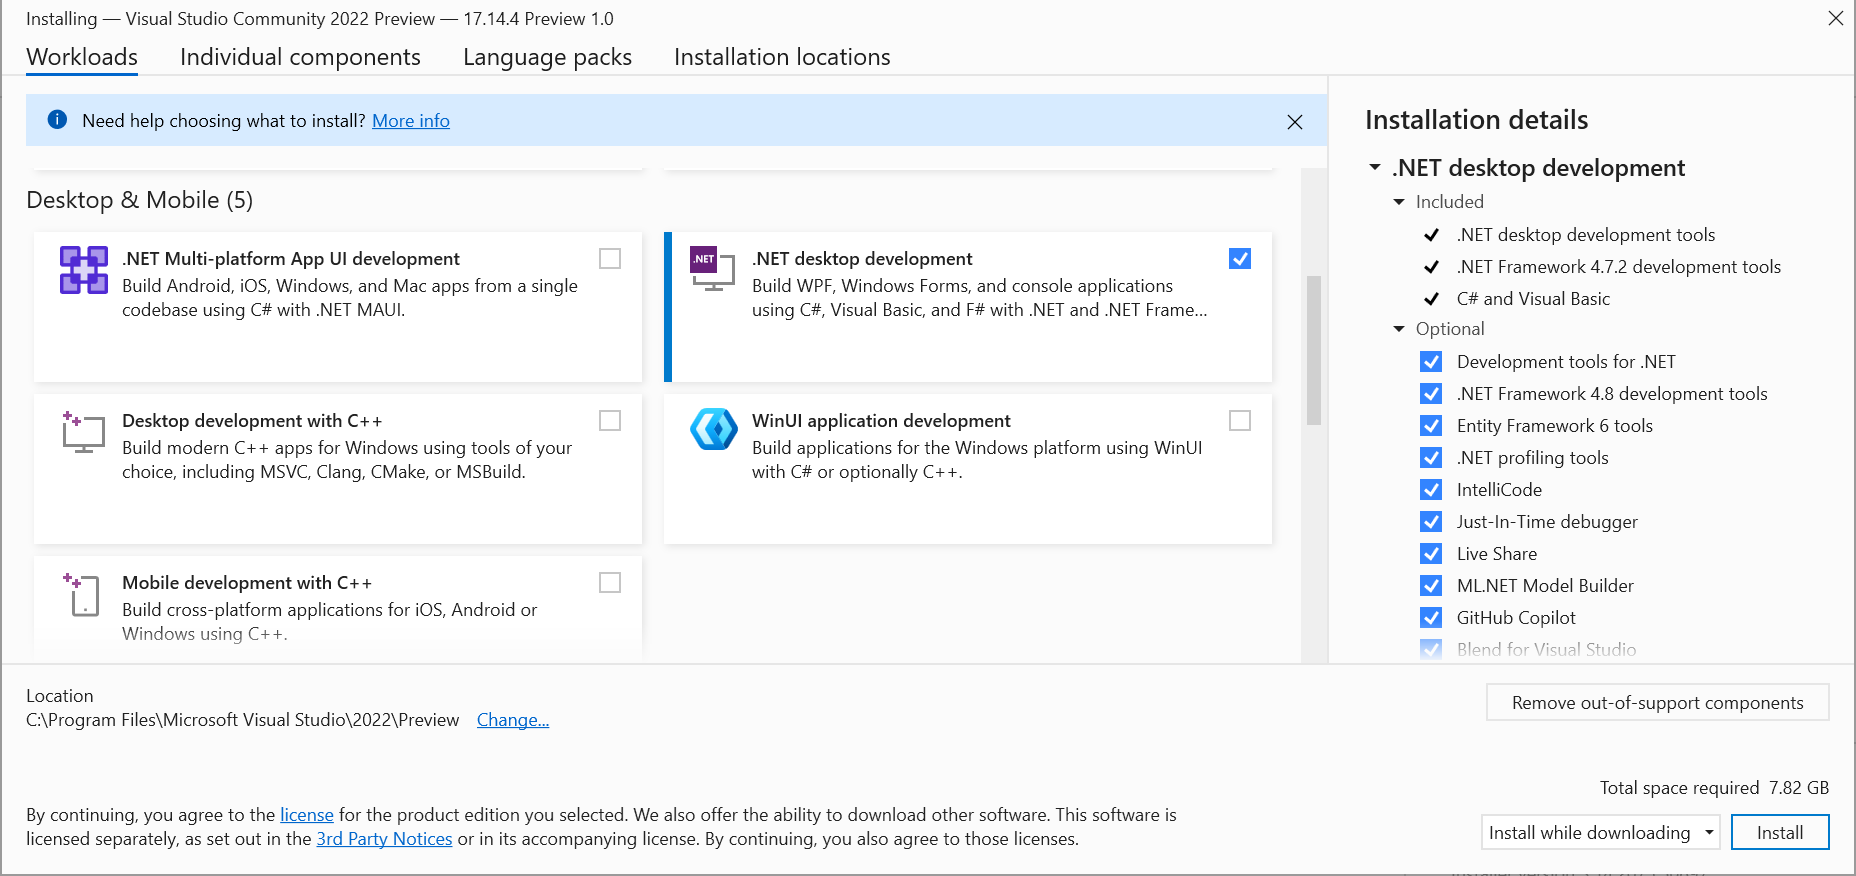Open the Individual components tab

300,57
